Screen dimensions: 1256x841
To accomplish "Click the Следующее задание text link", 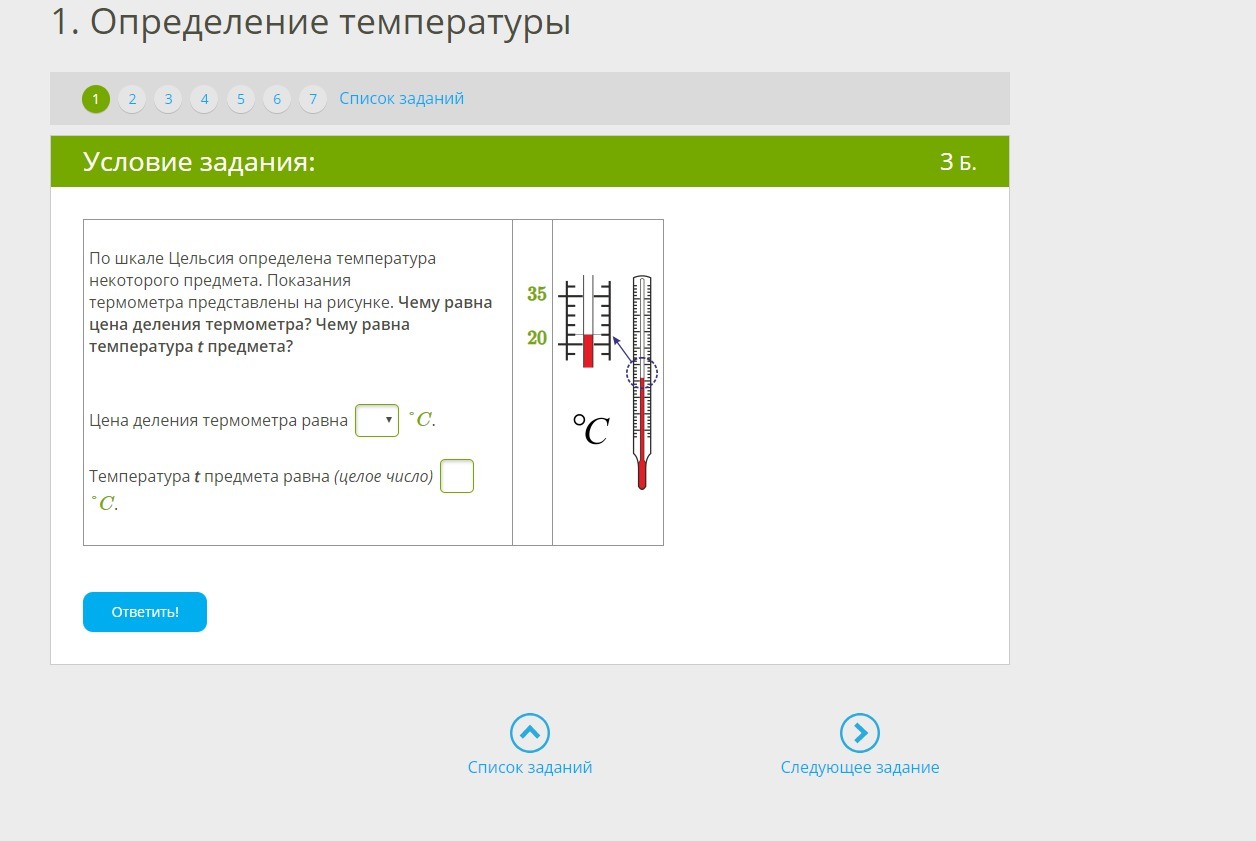I will tap(860, 767).
